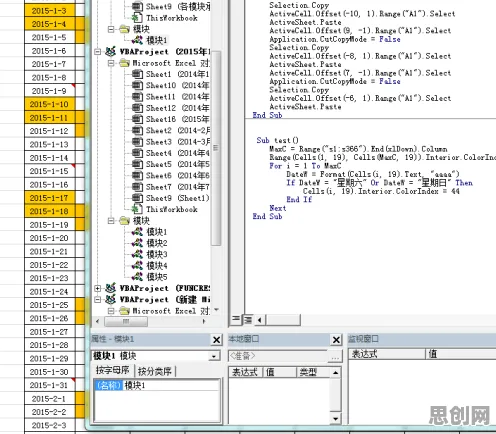
Task: Collapse Microsoft Excel 对象 folder above Sheet1 (2014年1
Action: (111, 63)
